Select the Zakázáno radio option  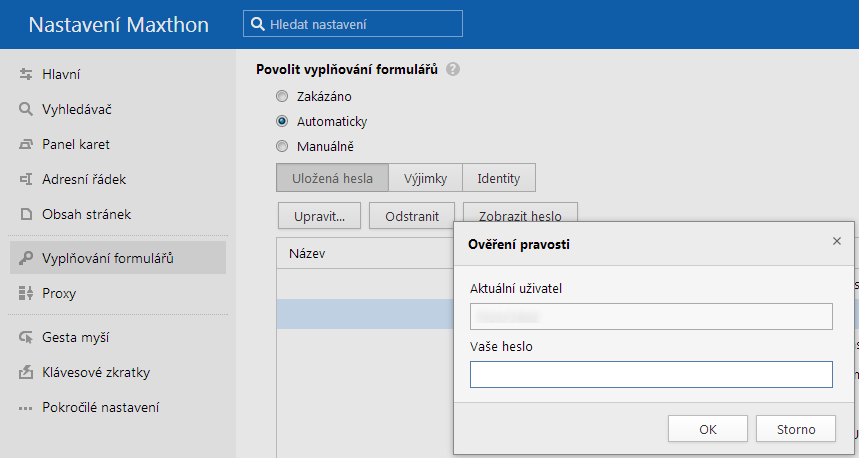[282, 97]
